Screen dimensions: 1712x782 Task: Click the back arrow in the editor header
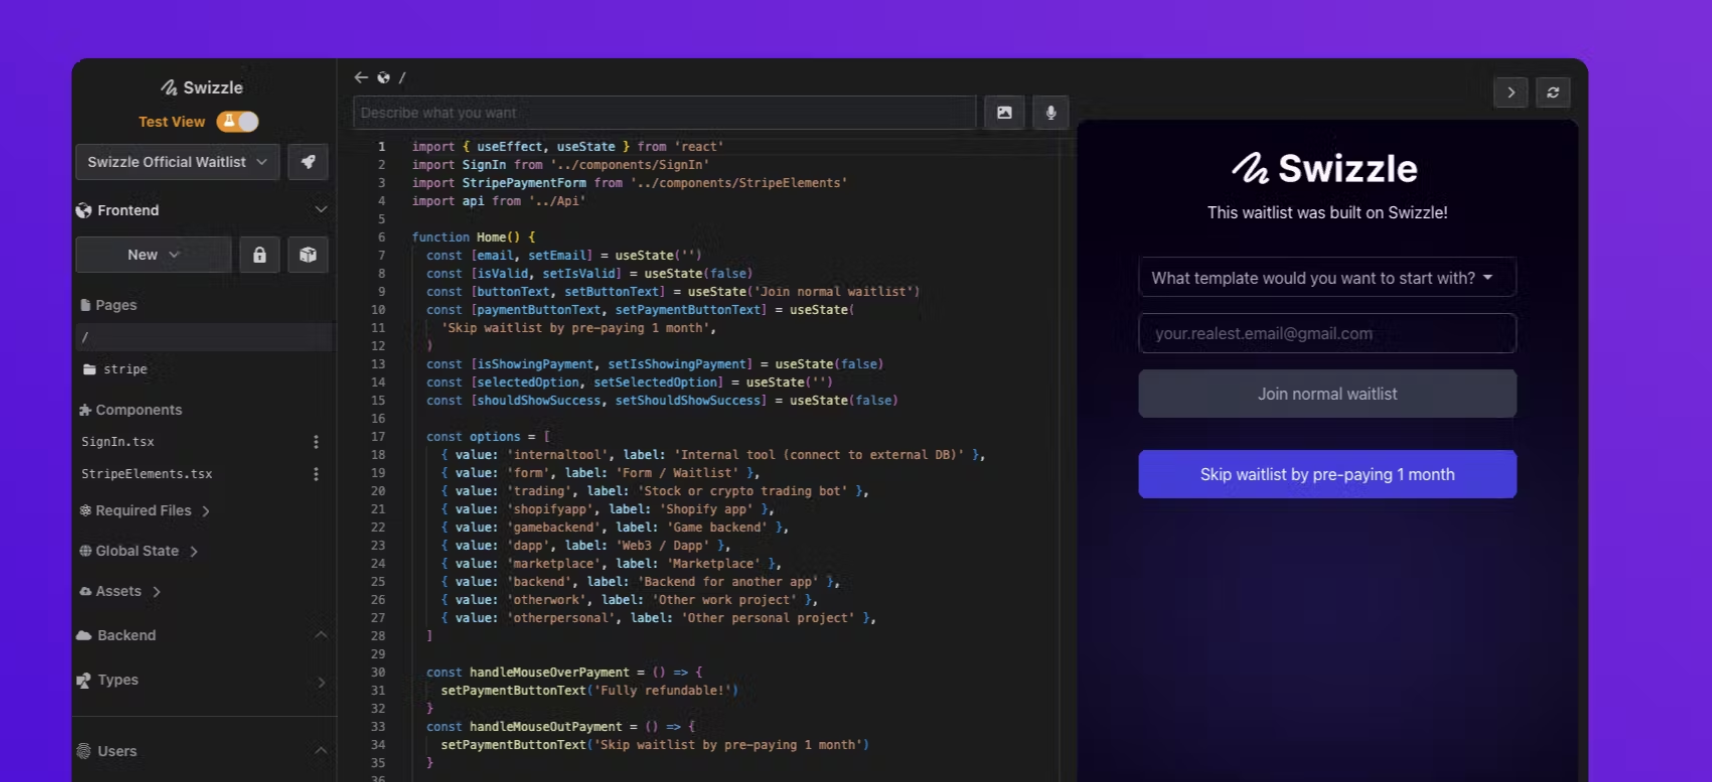tap(361, 77)
